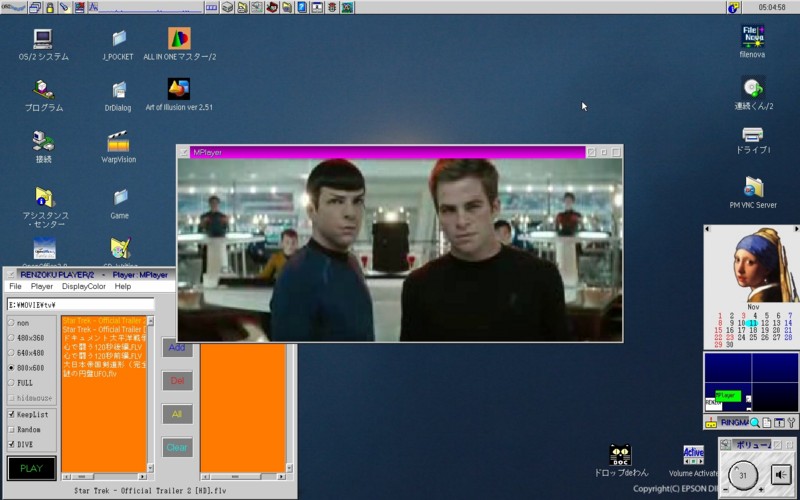Click file list horizontal scroll right arrow
800x500 pixels.
coord(142,477)
